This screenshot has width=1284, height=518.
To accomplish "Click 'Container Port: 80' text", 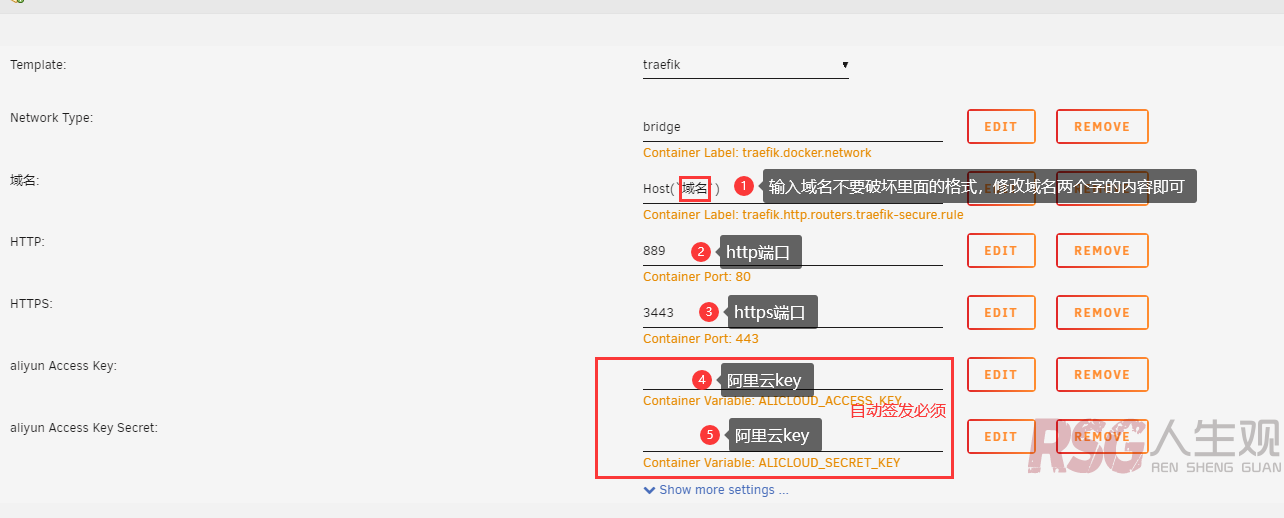I will coord(697,277).
